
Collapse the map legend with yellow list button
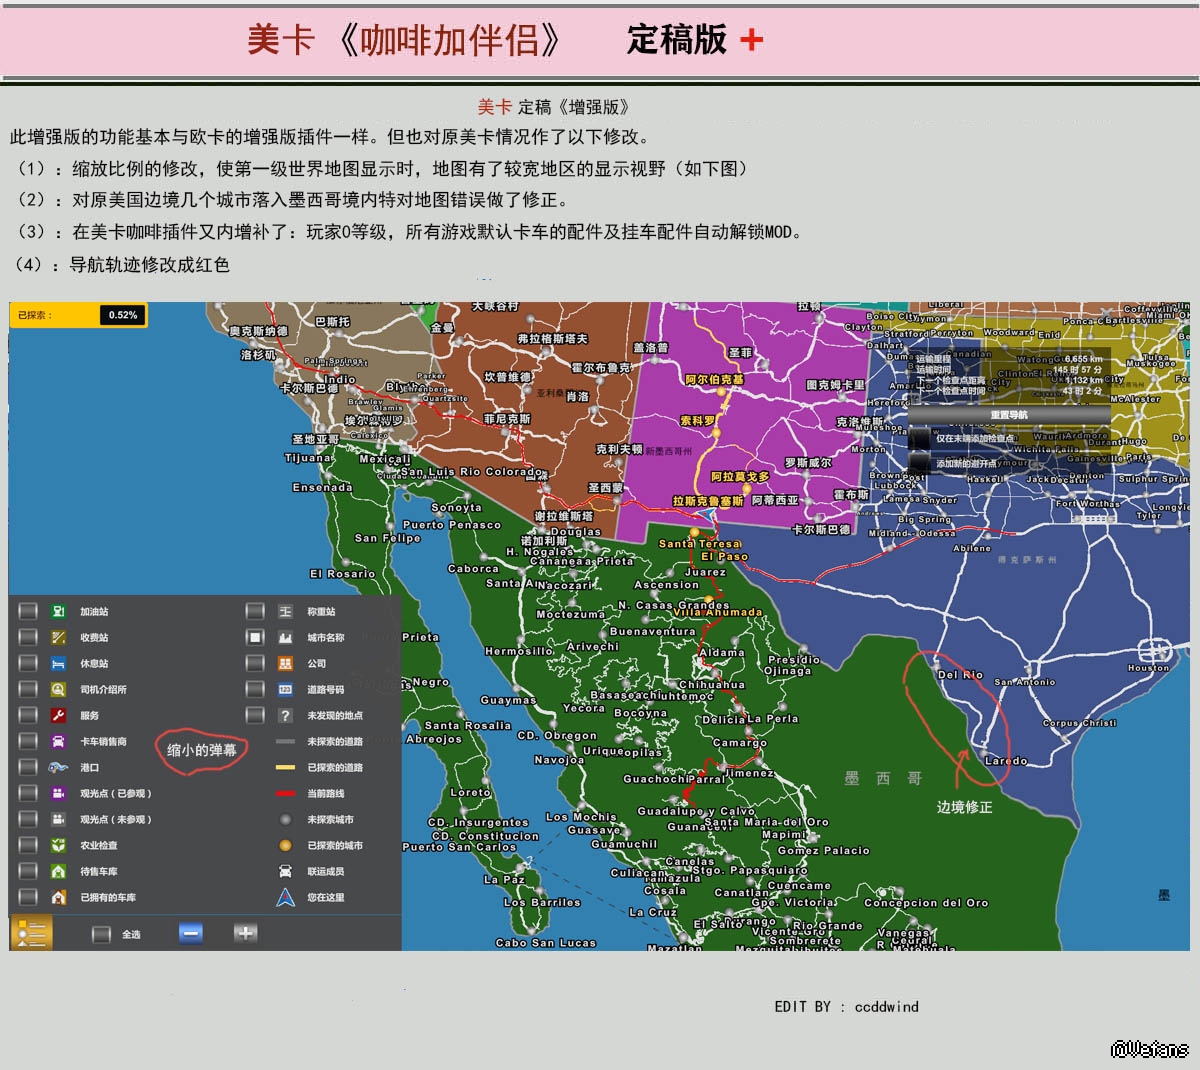click(31, 933)
